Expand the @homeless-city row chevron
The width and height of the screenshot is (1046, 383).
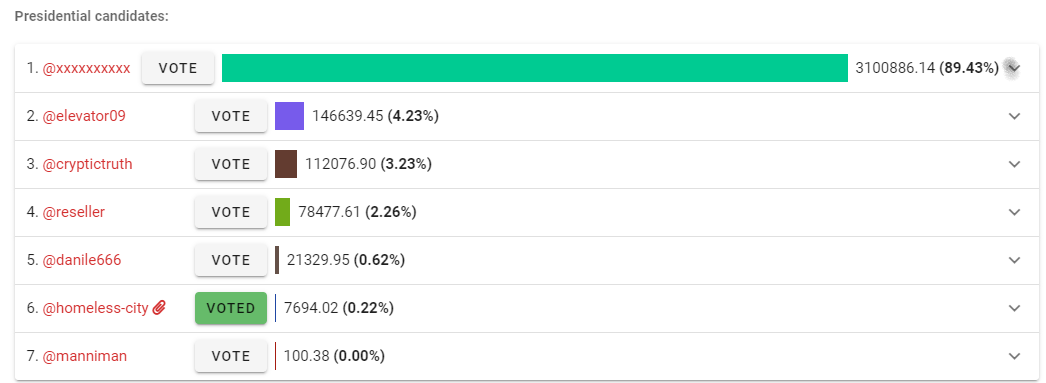pos(1014,308)
